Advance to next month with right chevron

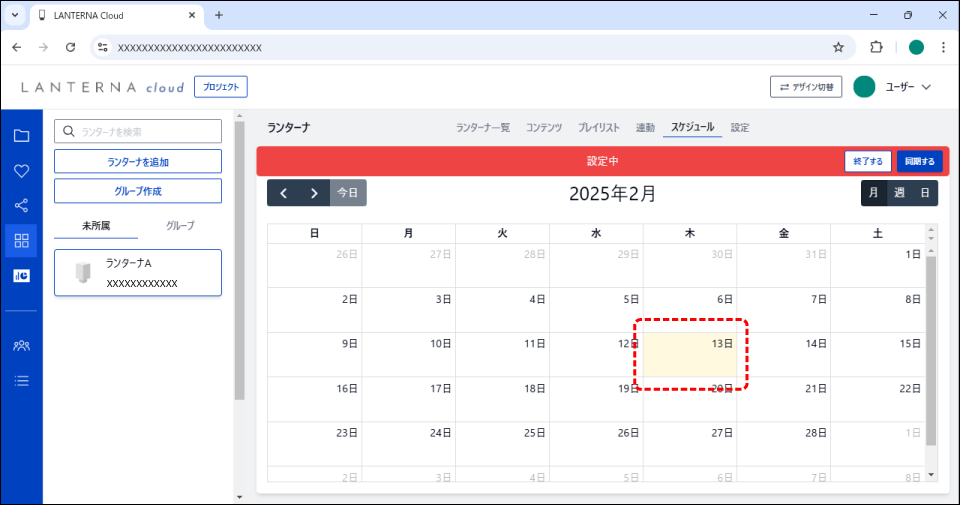click(314, 193)
